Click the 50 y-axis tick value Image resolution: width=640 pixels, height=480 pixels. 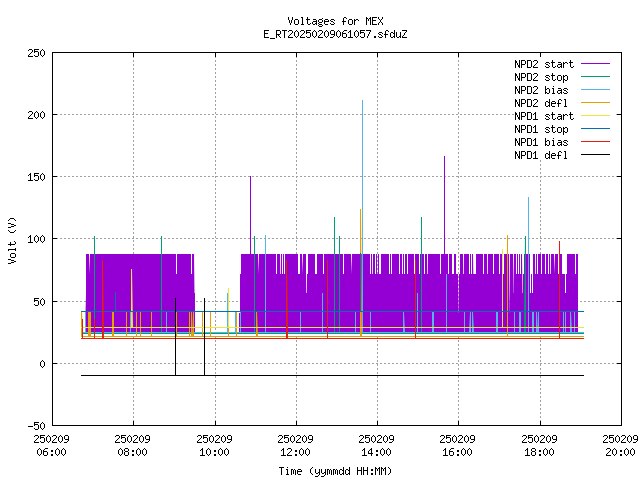(39, 302)
